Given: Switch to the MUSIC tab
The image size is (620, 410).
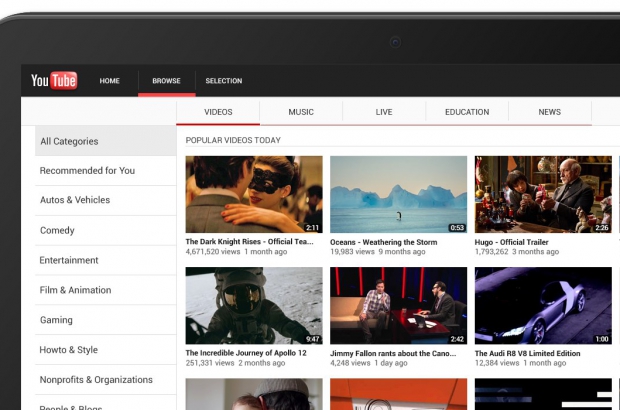Looking at the screenshot, I should [301, 112].
